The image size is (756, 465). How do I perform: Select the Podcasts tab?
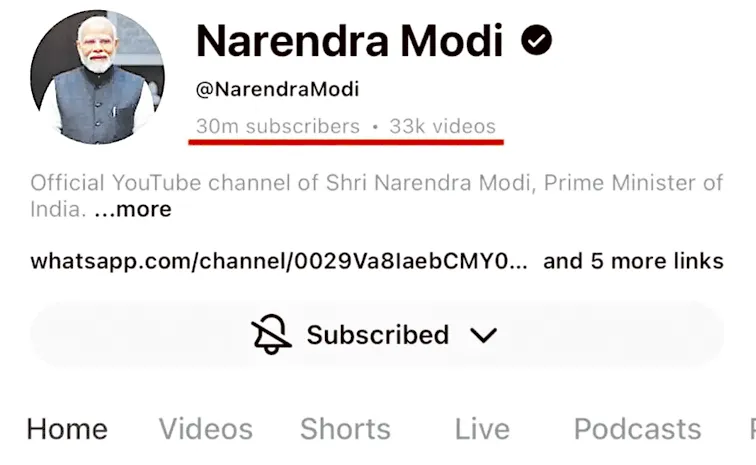click(x=637, y=429)
